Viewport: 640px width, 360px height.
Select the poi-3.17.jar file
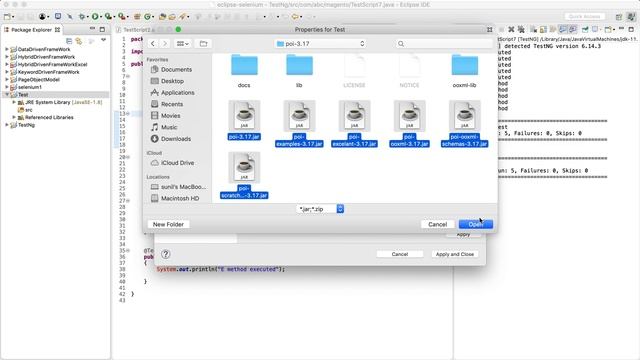point(244,120)
